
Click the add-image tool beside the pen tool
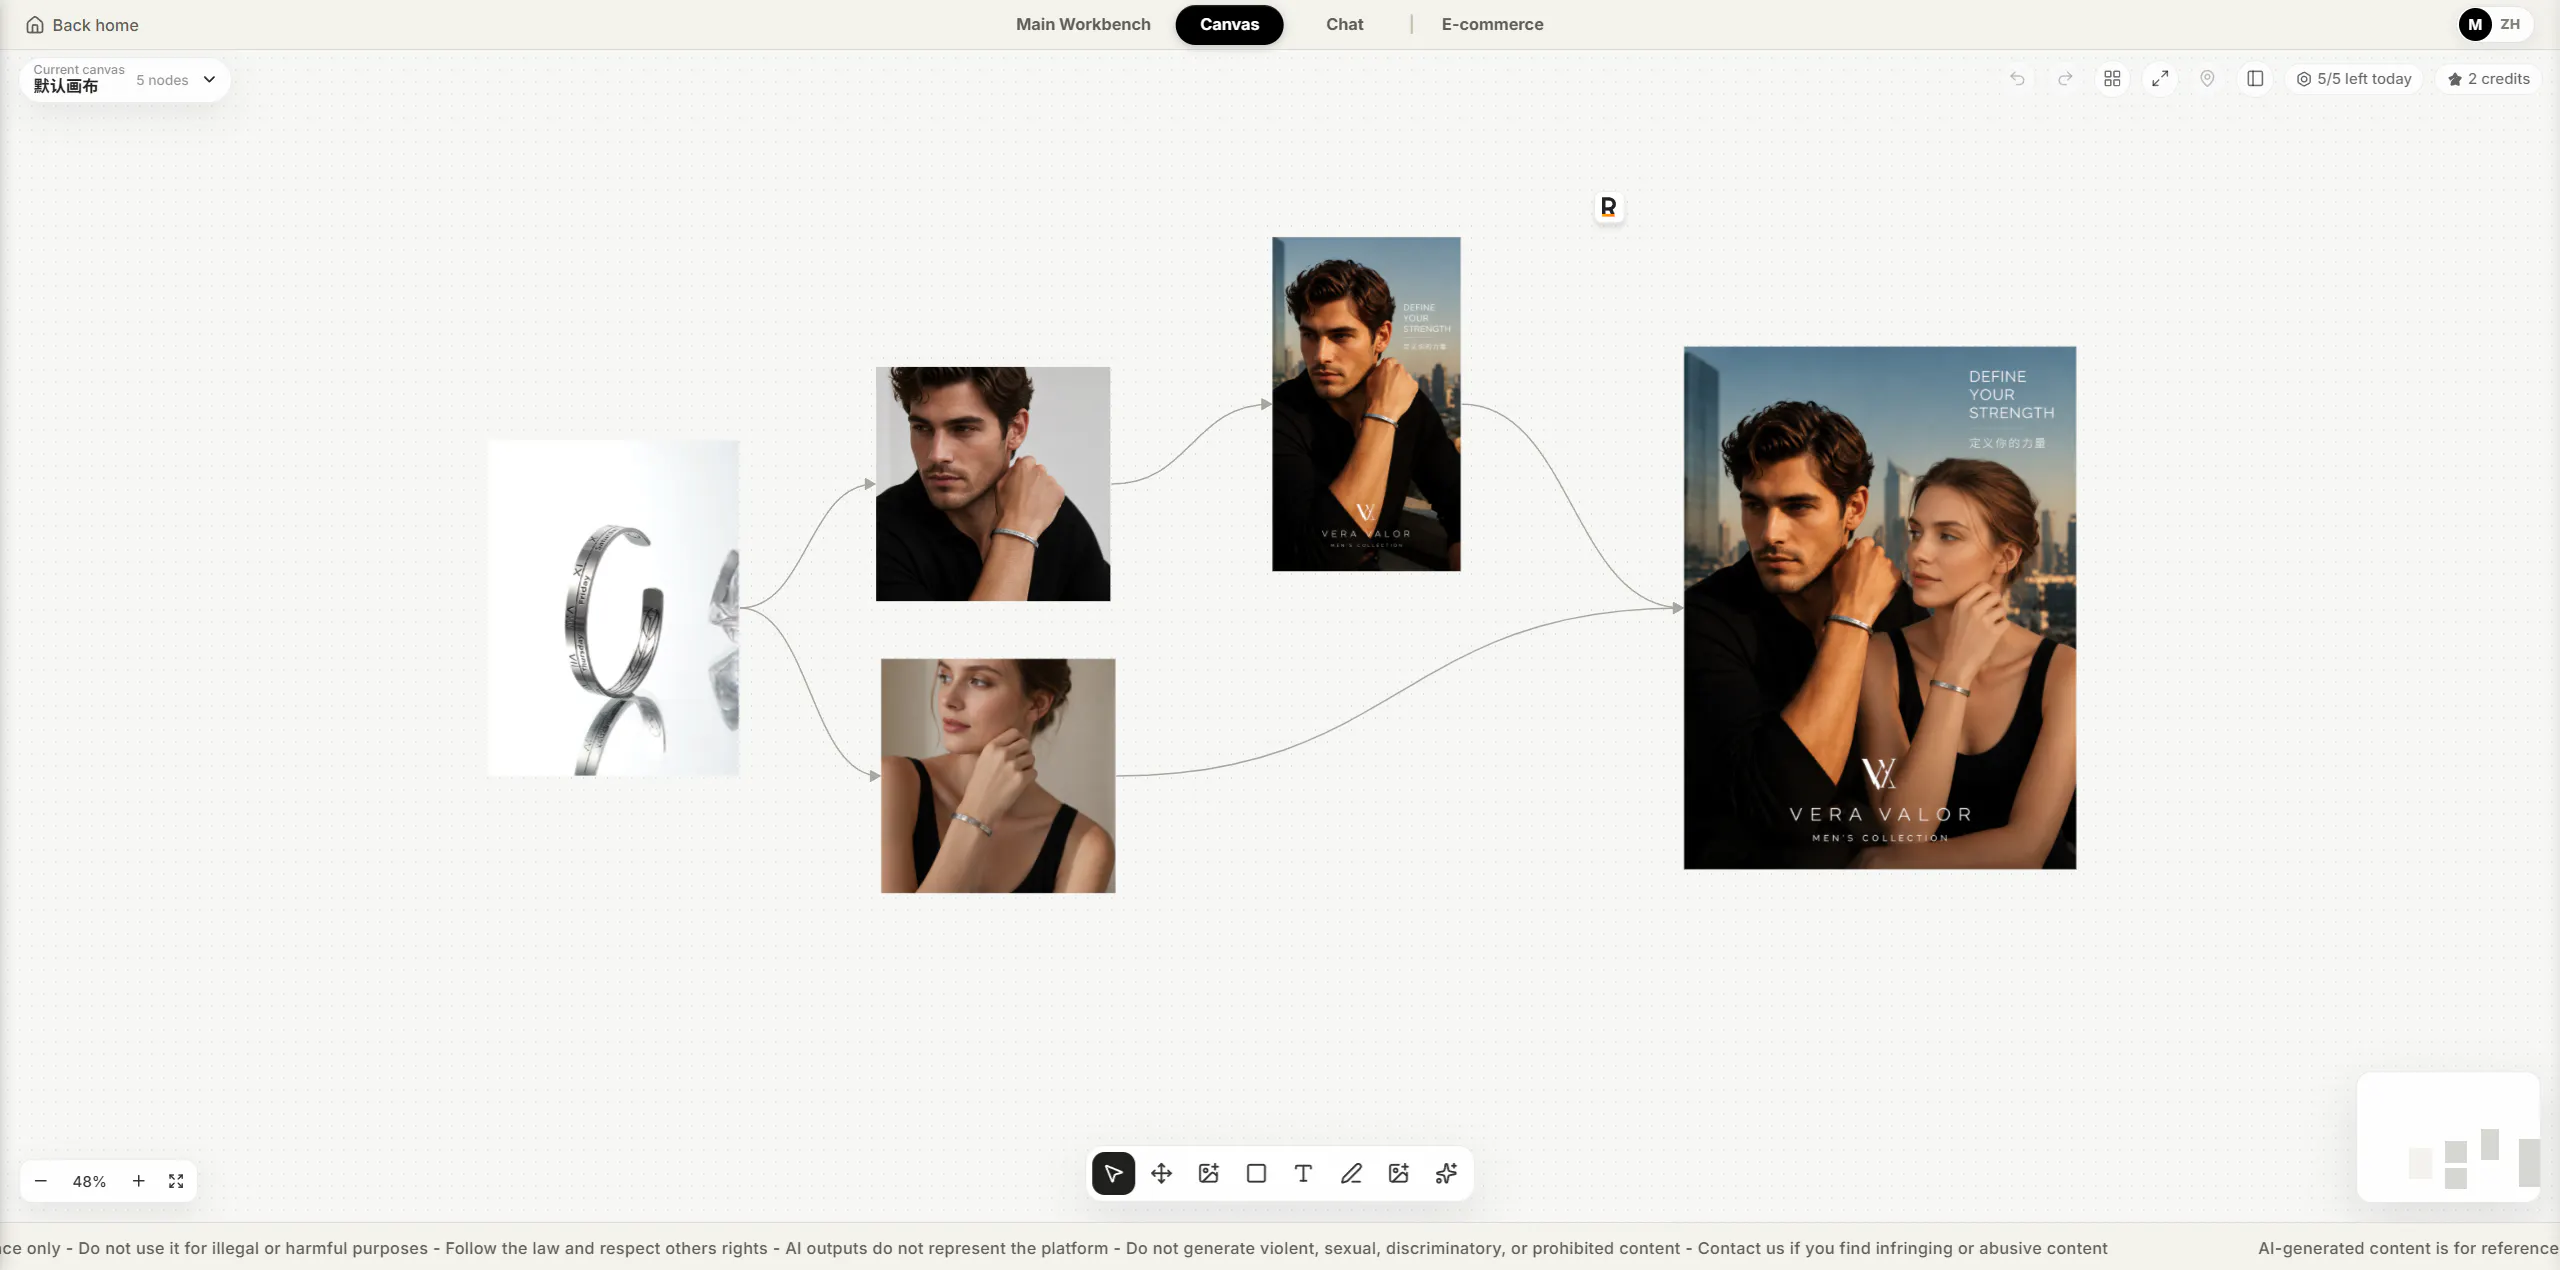[x=1398, y=1173]
